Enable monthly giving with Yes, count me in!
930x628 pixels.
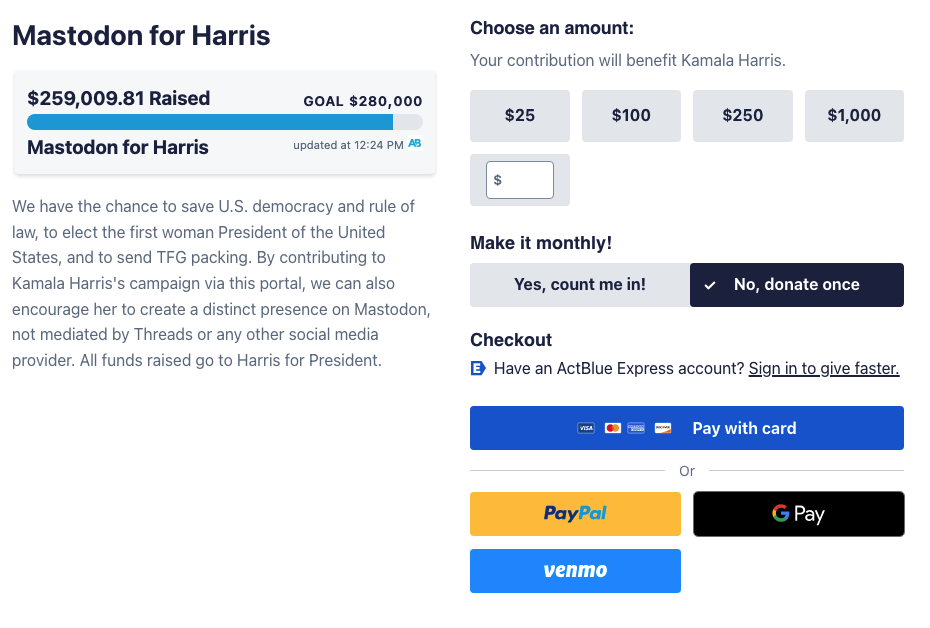(x=579, y=285)
